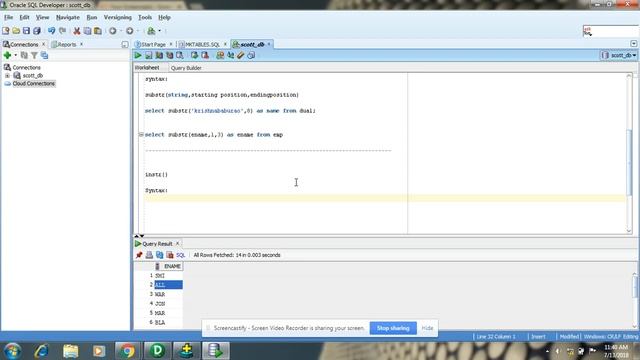Open the Versioning menu
Screen dimensions: 640x360
(x=118, y=18)
